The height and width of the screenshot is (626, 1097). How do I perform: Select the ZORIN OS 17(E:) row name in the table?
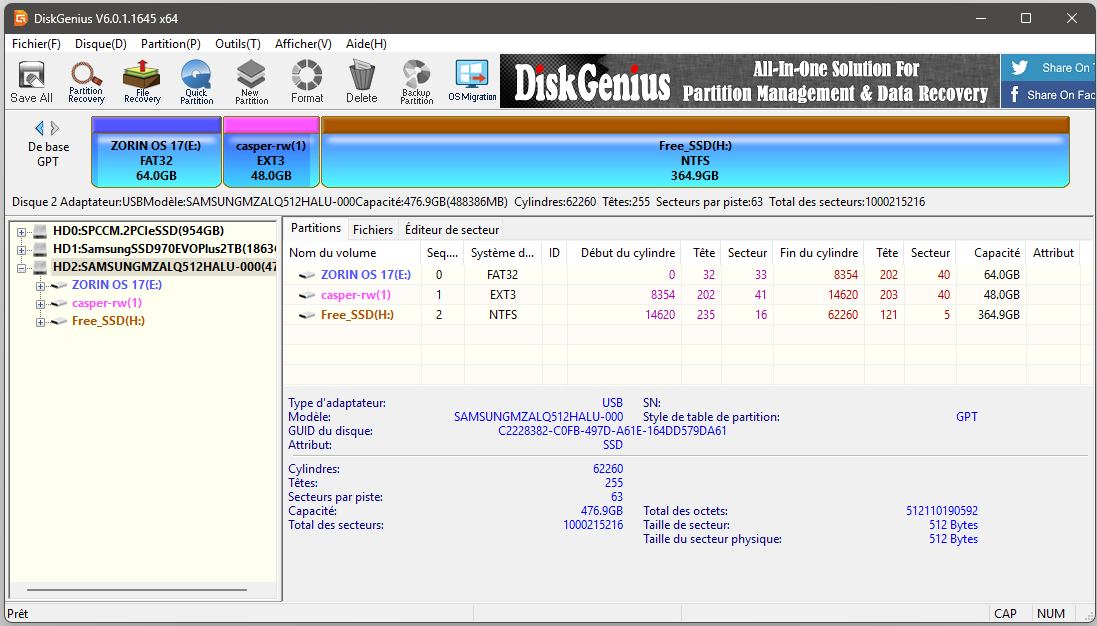pos(366,275)
